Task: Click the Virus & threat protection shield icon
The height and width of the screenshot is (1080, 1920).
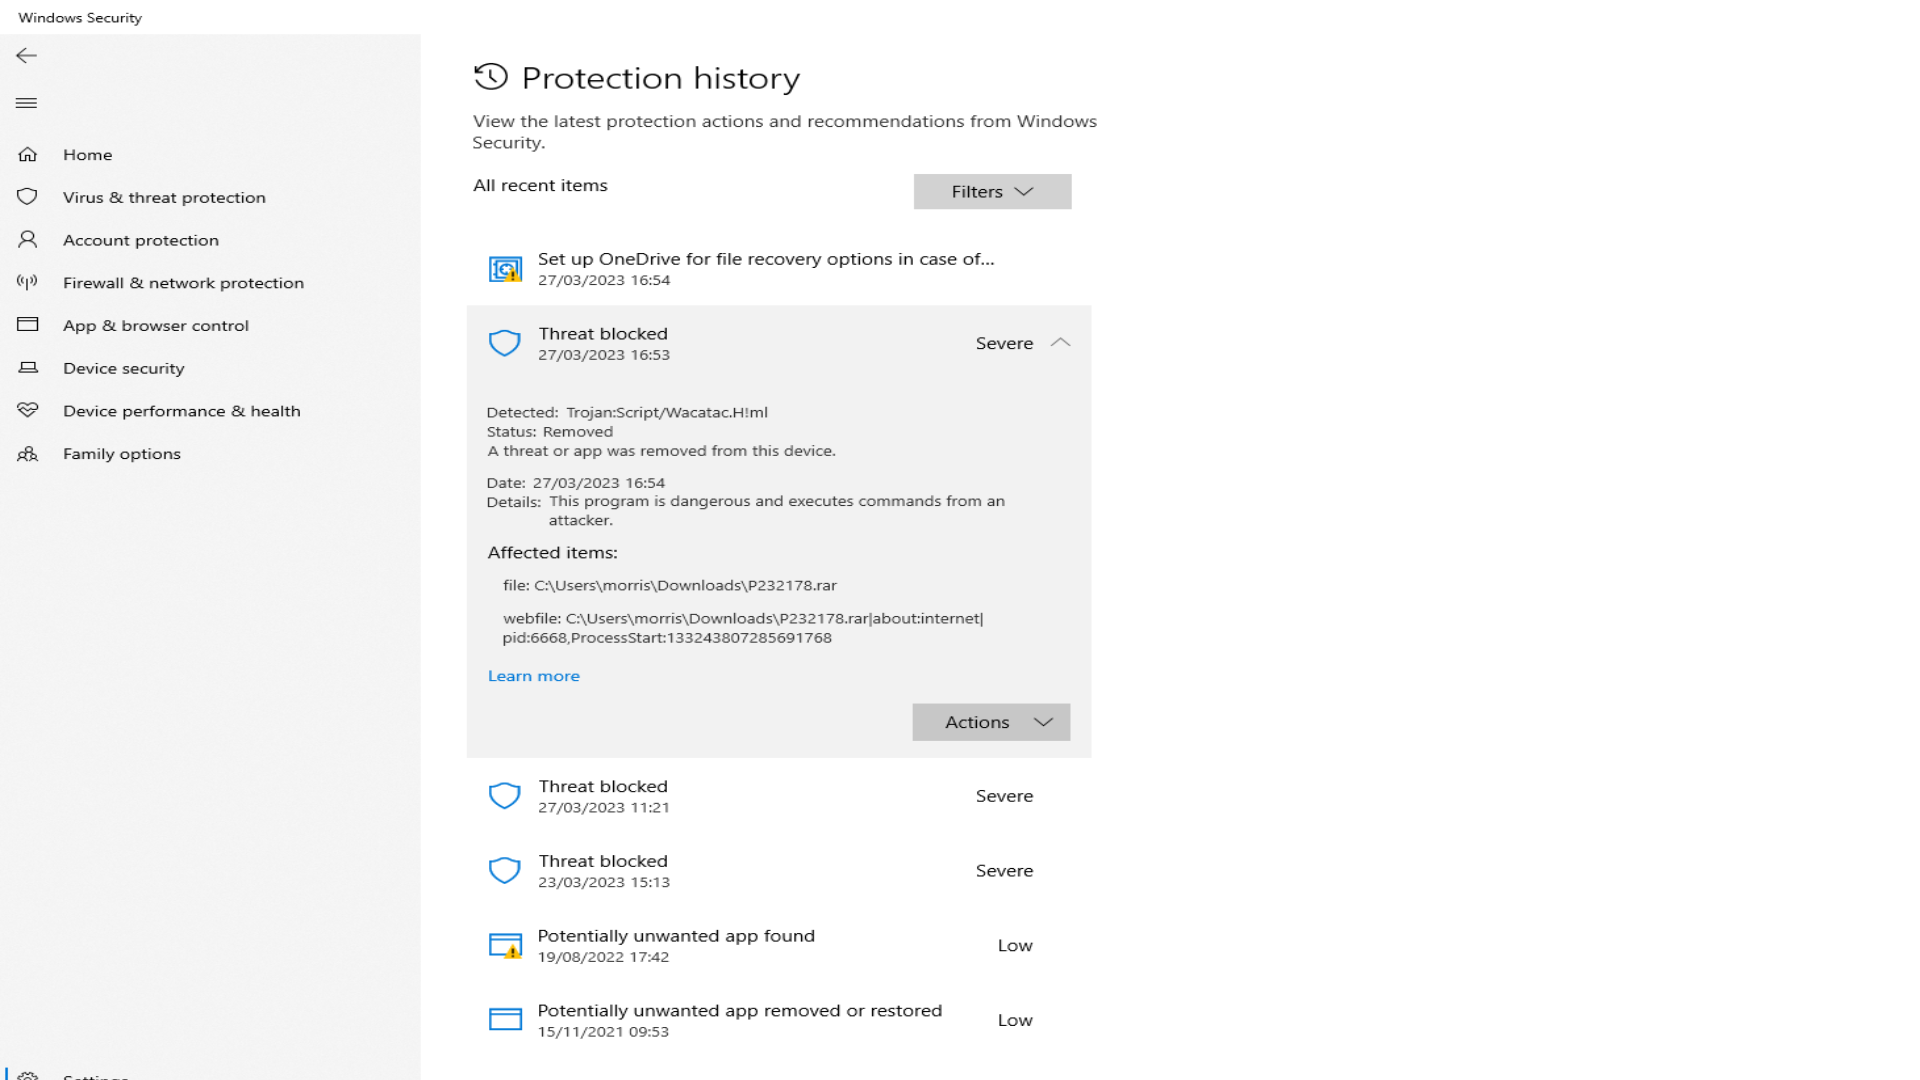Action: click(x=28, y=197)
